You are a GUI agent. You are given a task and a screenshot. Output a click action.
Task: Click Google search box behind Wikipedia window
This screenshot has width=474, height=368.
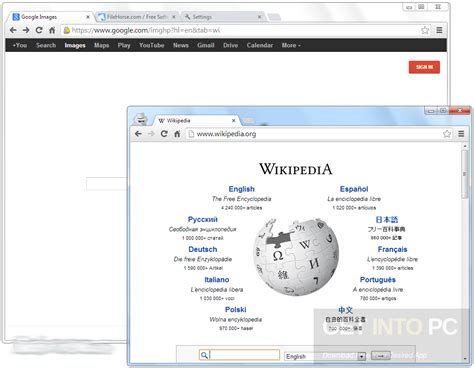pos(107,184)
